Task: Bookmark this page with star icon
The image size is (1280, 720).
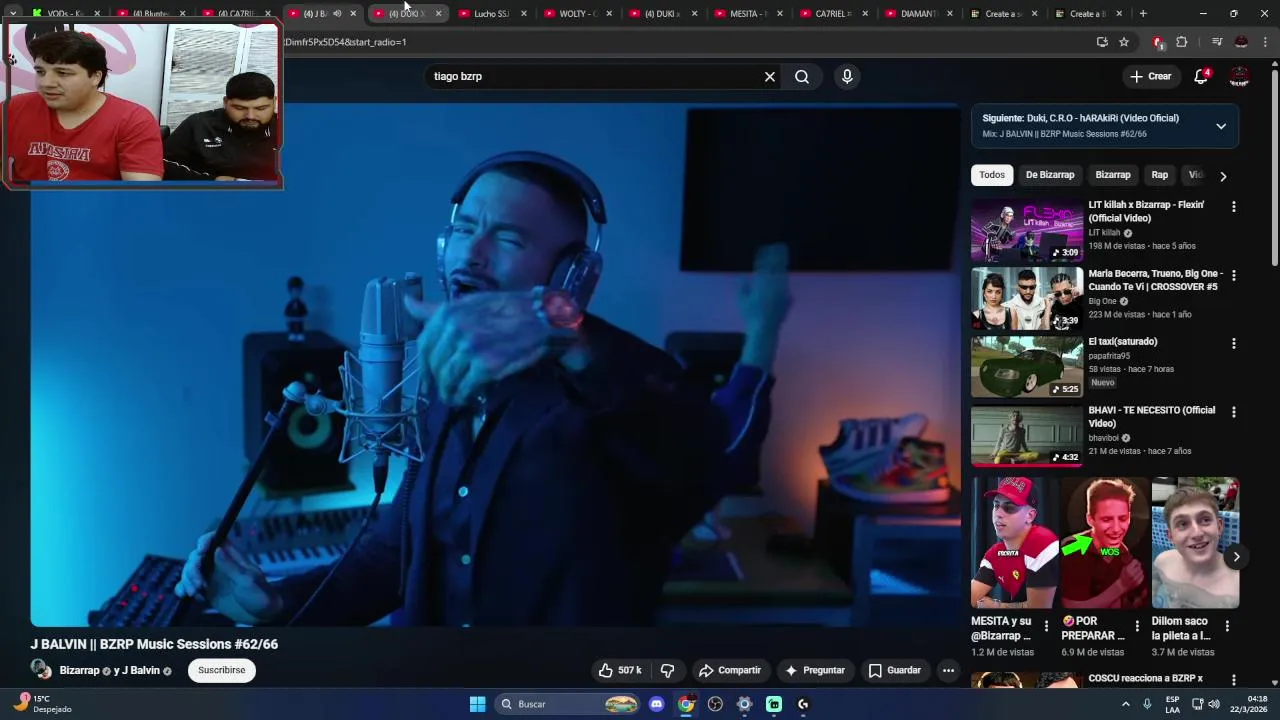Action: pyautogui.click(x=1124, y=42)
